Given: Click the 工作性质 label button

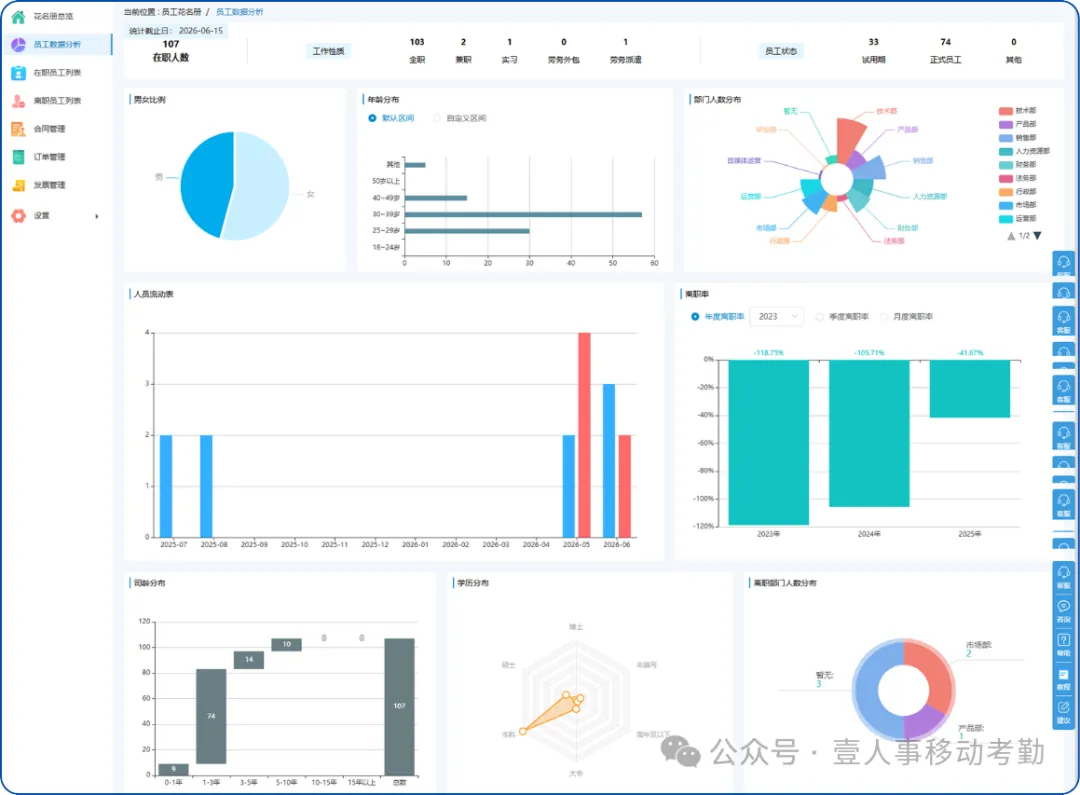Looking at the screenshot, I should [329, 51].
